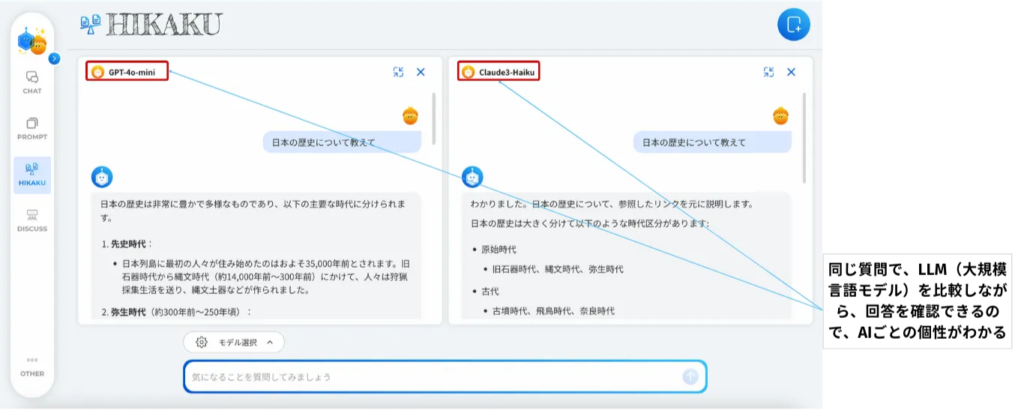Screen dimensions: 1024x410
Task: Close the Claude3-Haiku panel
Action: click(791, 72)
